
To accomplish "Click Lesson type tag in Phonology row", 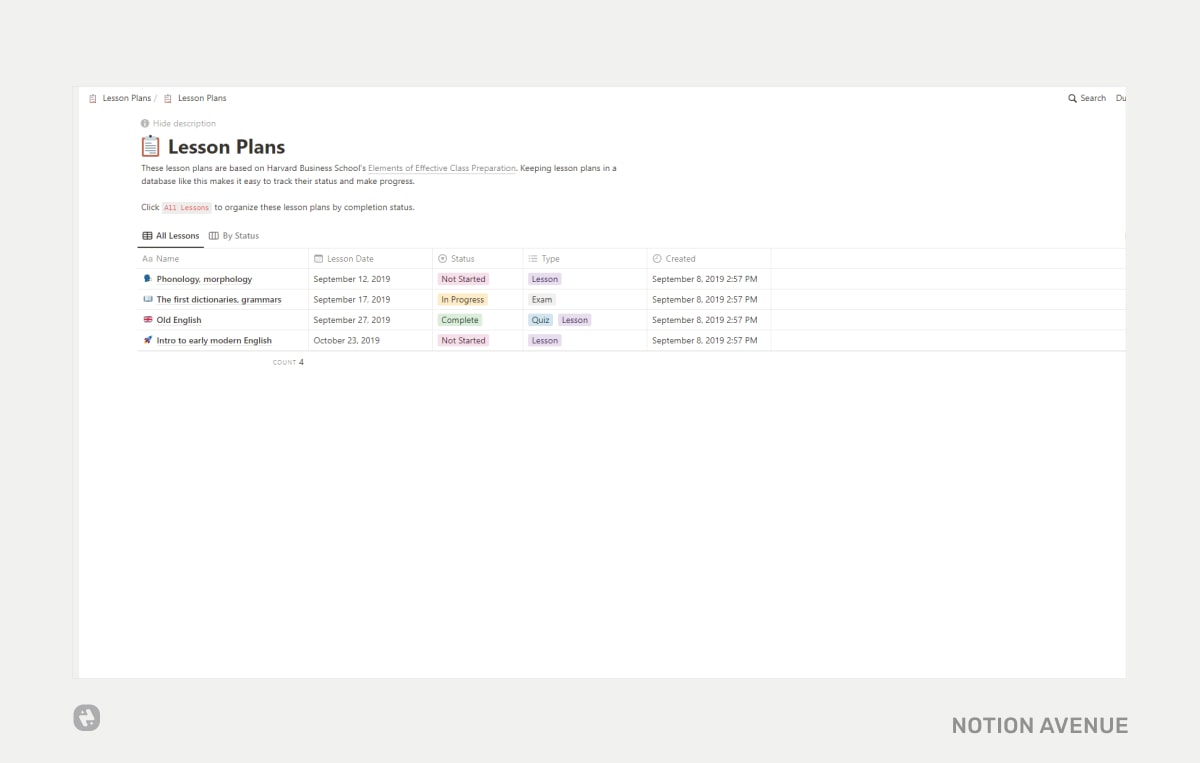I will [545, 279].
